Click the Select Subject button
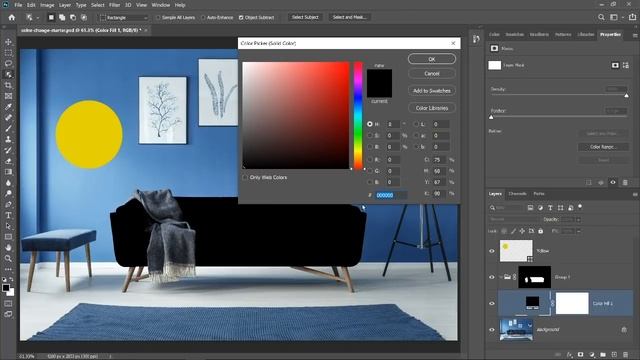Screen dimensions: 640x360 pos(305,17)
